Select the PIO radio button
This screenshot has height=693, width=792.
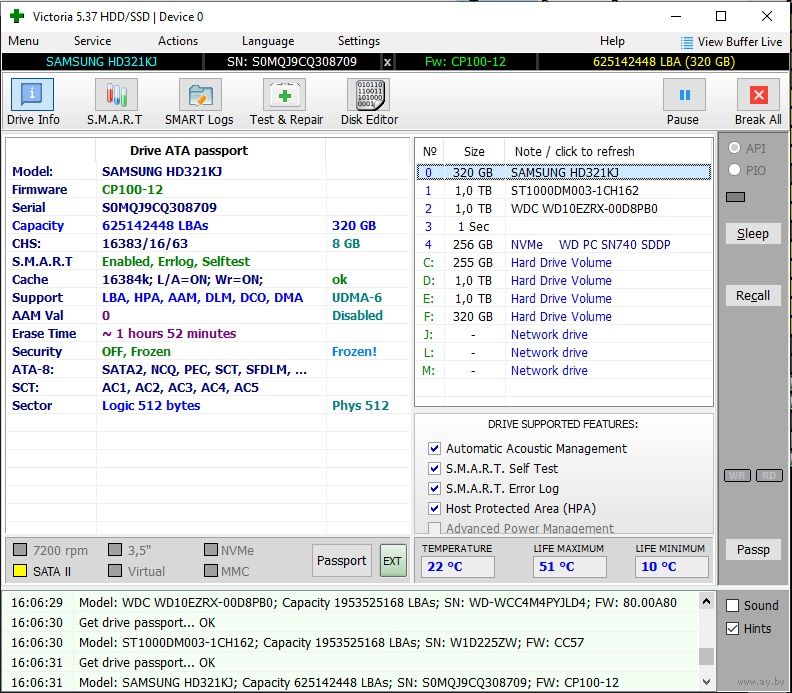(x=735, y=171)
